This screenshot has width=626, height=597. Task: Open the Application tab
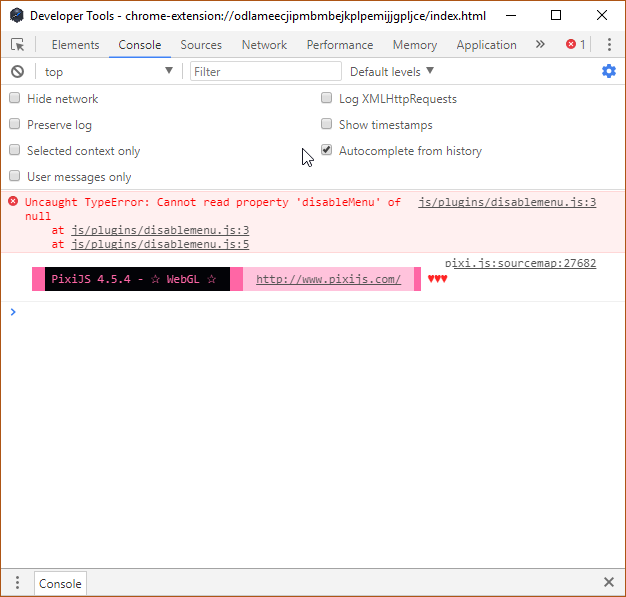point(486,45)
